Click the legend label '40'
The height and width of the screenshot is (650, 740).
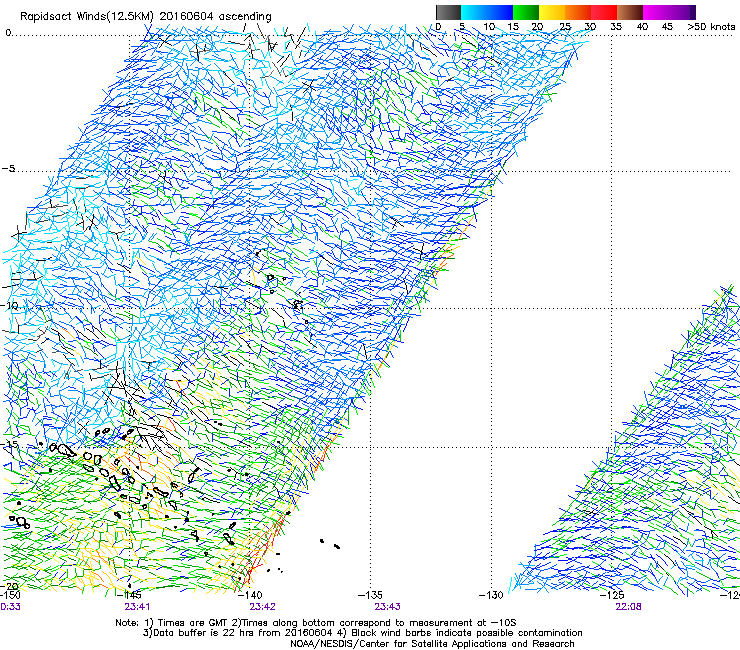point(642,27)
